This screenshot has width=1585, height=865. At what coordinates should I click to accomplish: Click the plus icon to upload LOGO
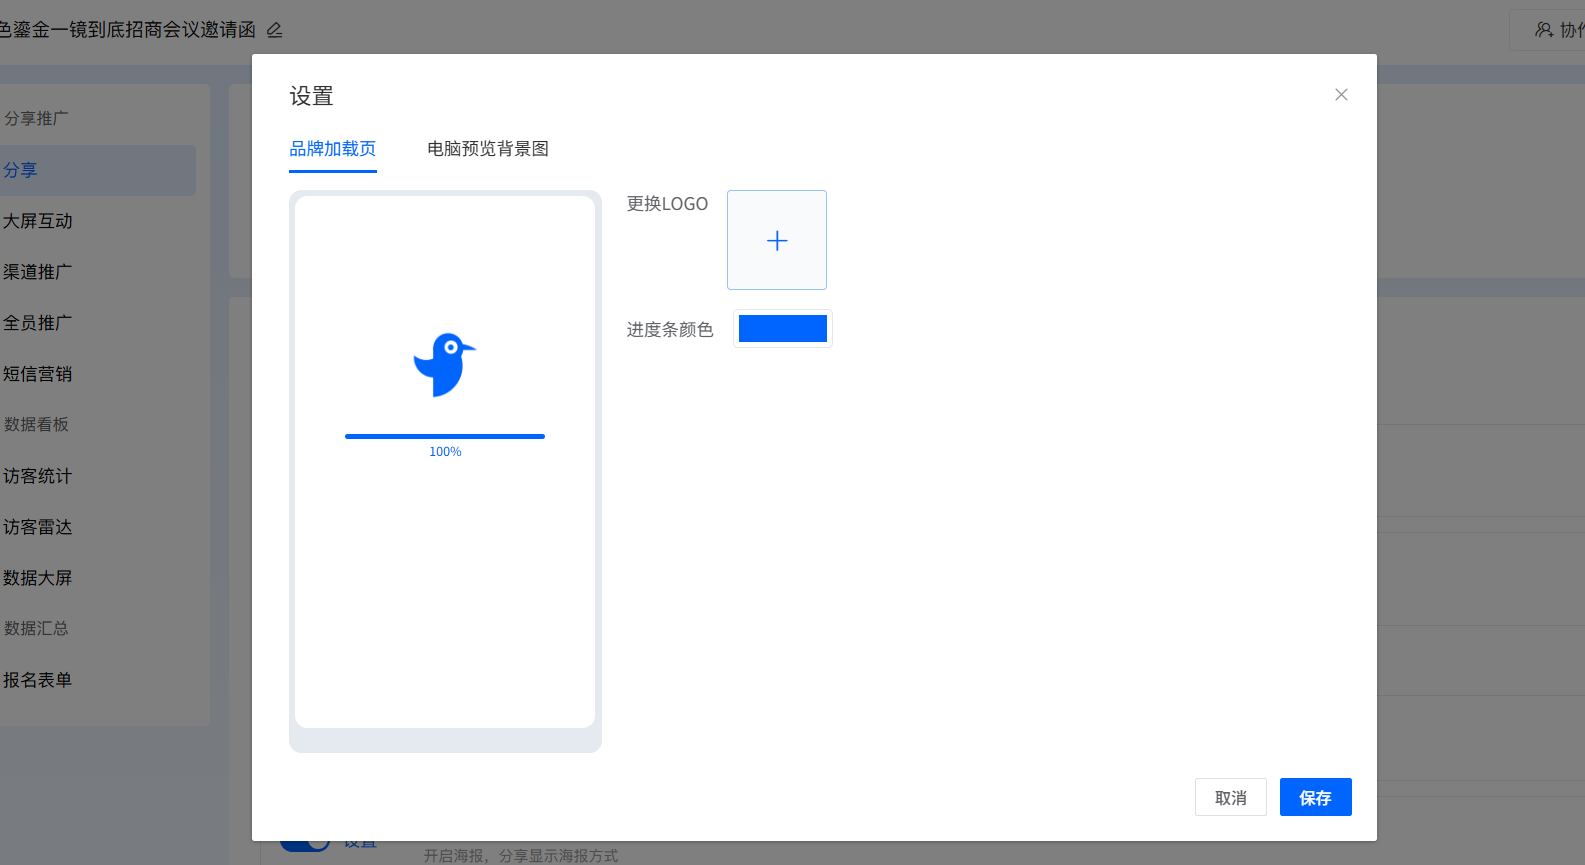point(777,240)
